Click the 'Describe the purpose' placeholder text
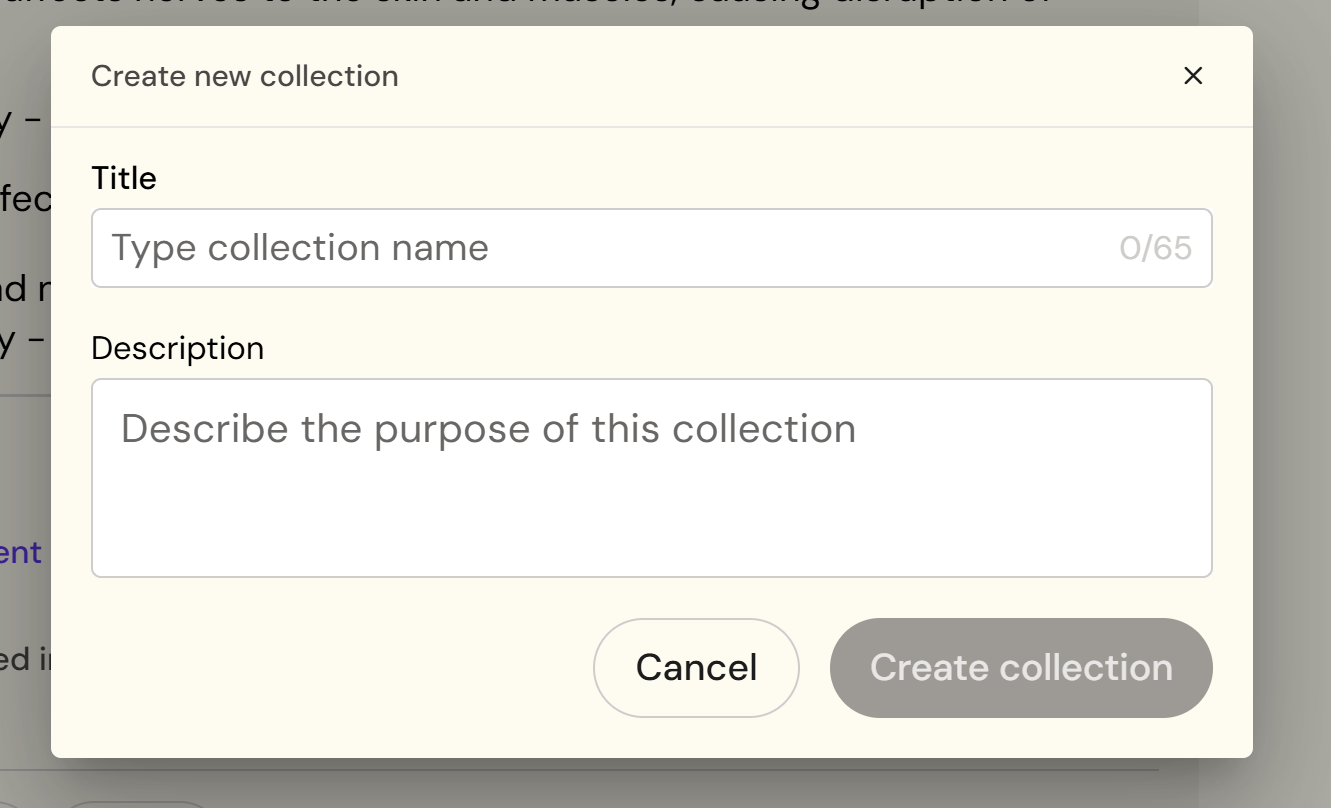Screen dimensions: 1331x808 (488, 429)
